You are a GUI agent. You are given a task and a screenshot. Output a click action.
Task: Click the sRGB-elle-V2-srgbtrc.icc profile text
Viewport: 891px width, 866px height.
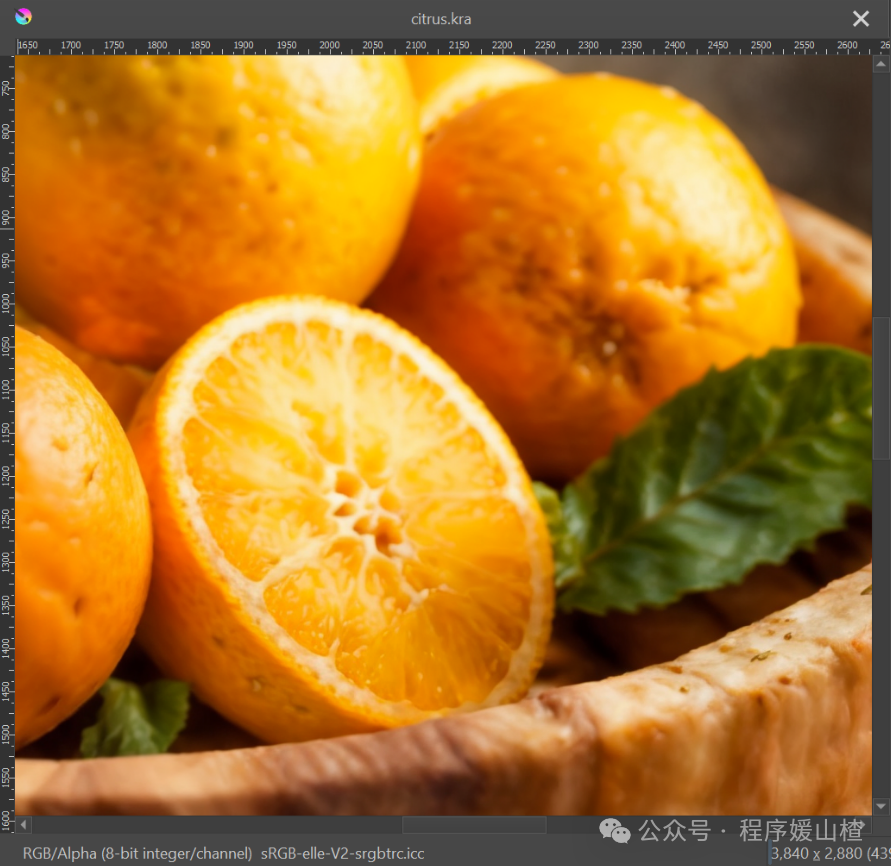click(343, 853)
